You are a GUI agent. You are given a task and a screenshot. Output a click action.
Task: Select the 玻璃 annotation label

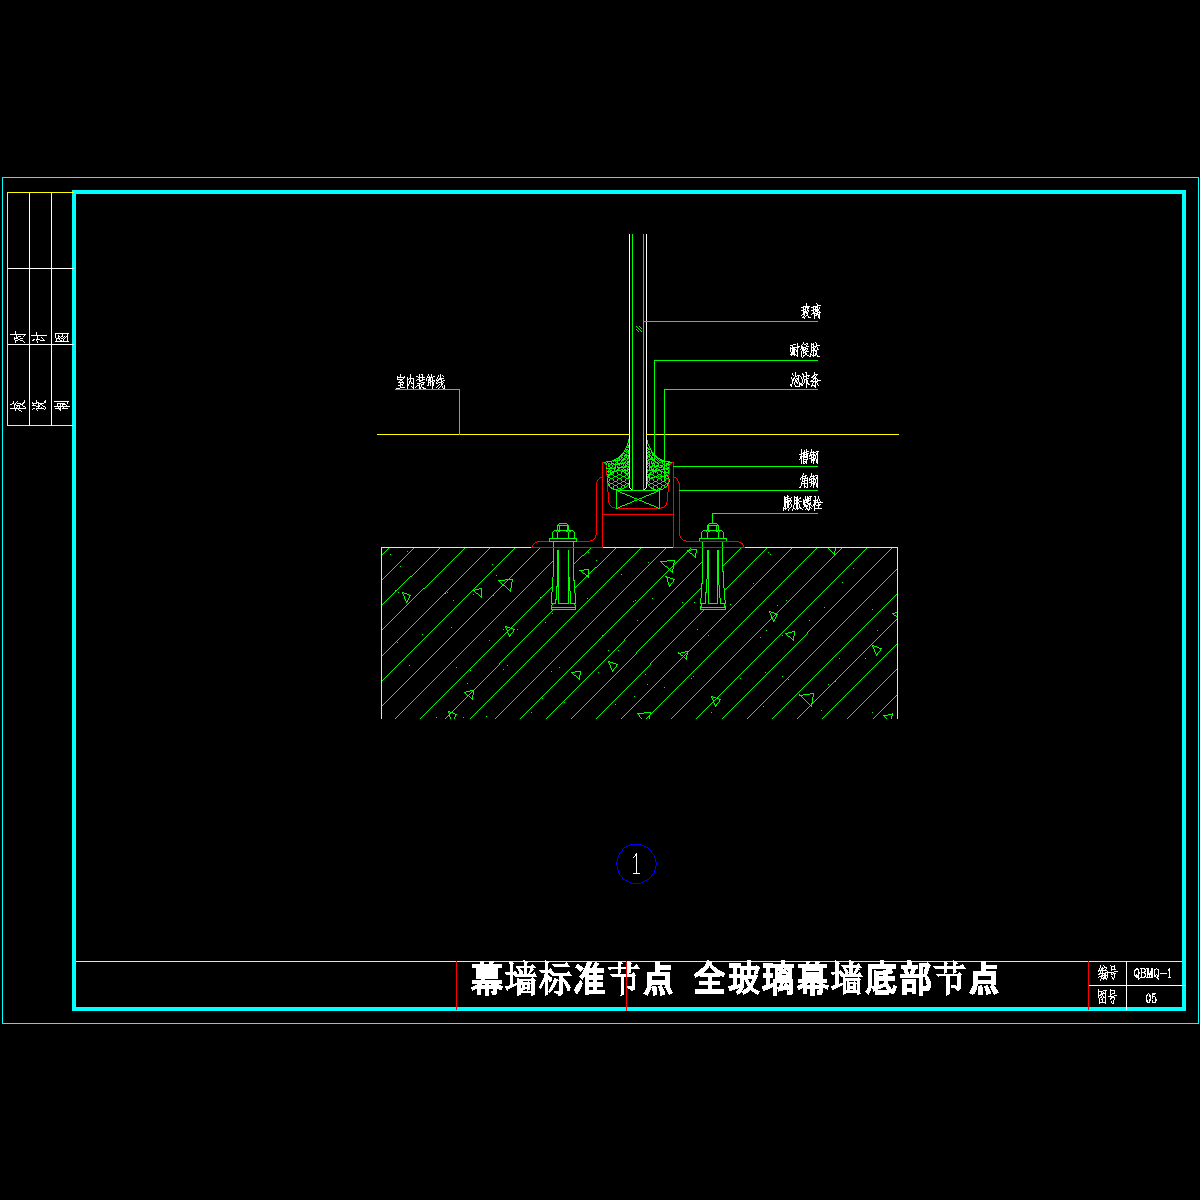pyautogui.click(x=810, y=312)
